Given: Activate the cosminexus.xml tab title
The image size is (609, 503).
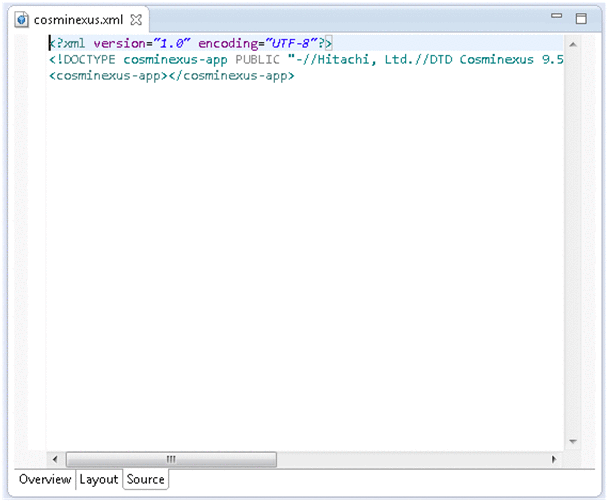Looking at the screenshot, I should coord(79,19).
